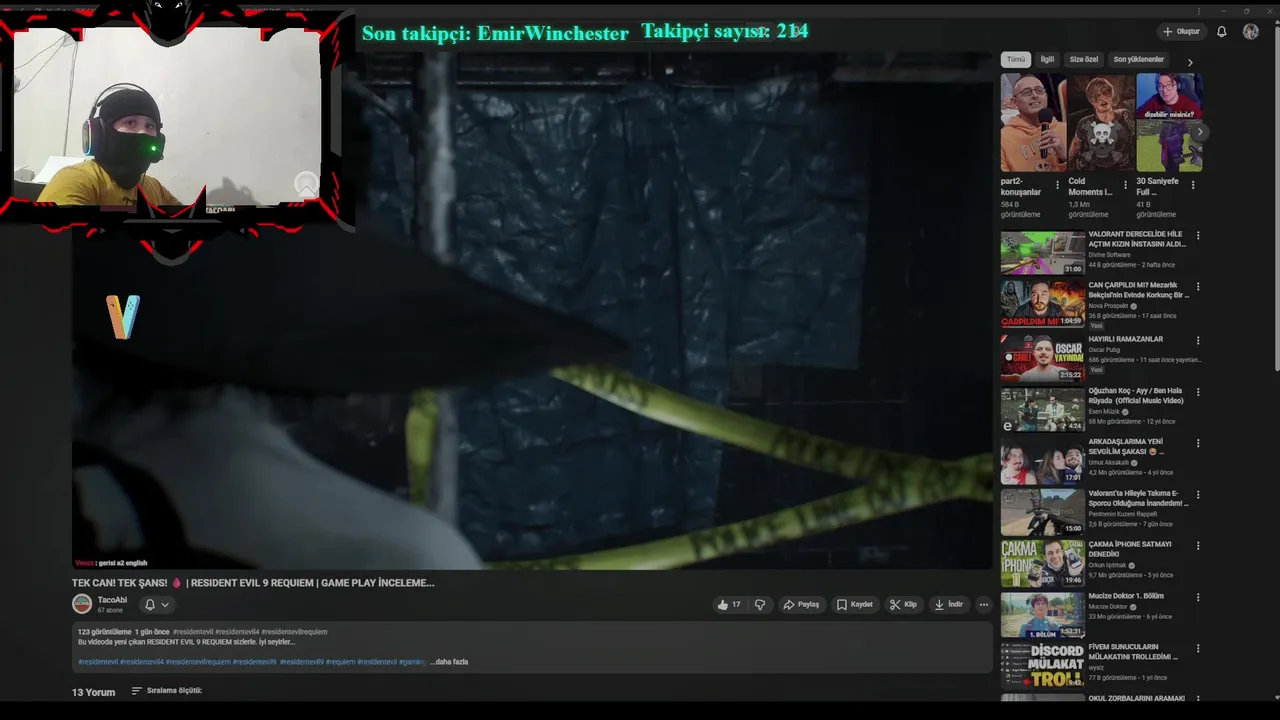Viewport: 1280px width, 720px height.
Task: Open options for the ÇAKMA İPHONE video
Action: 1198,546
